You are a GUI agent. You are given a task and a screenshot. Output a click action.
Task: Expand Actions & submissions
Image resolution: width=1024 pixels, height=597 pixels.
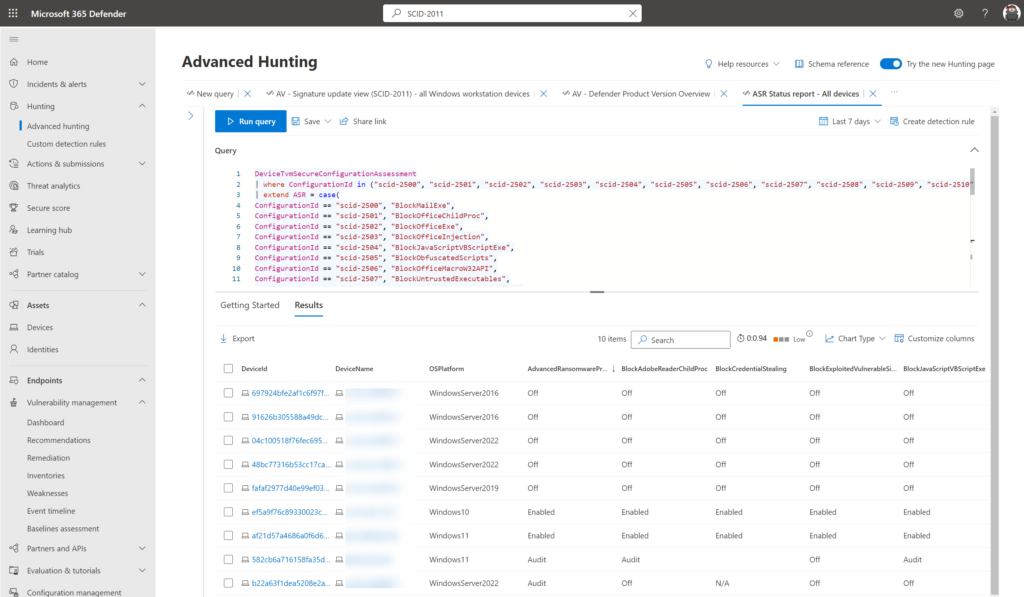[142, 164]
